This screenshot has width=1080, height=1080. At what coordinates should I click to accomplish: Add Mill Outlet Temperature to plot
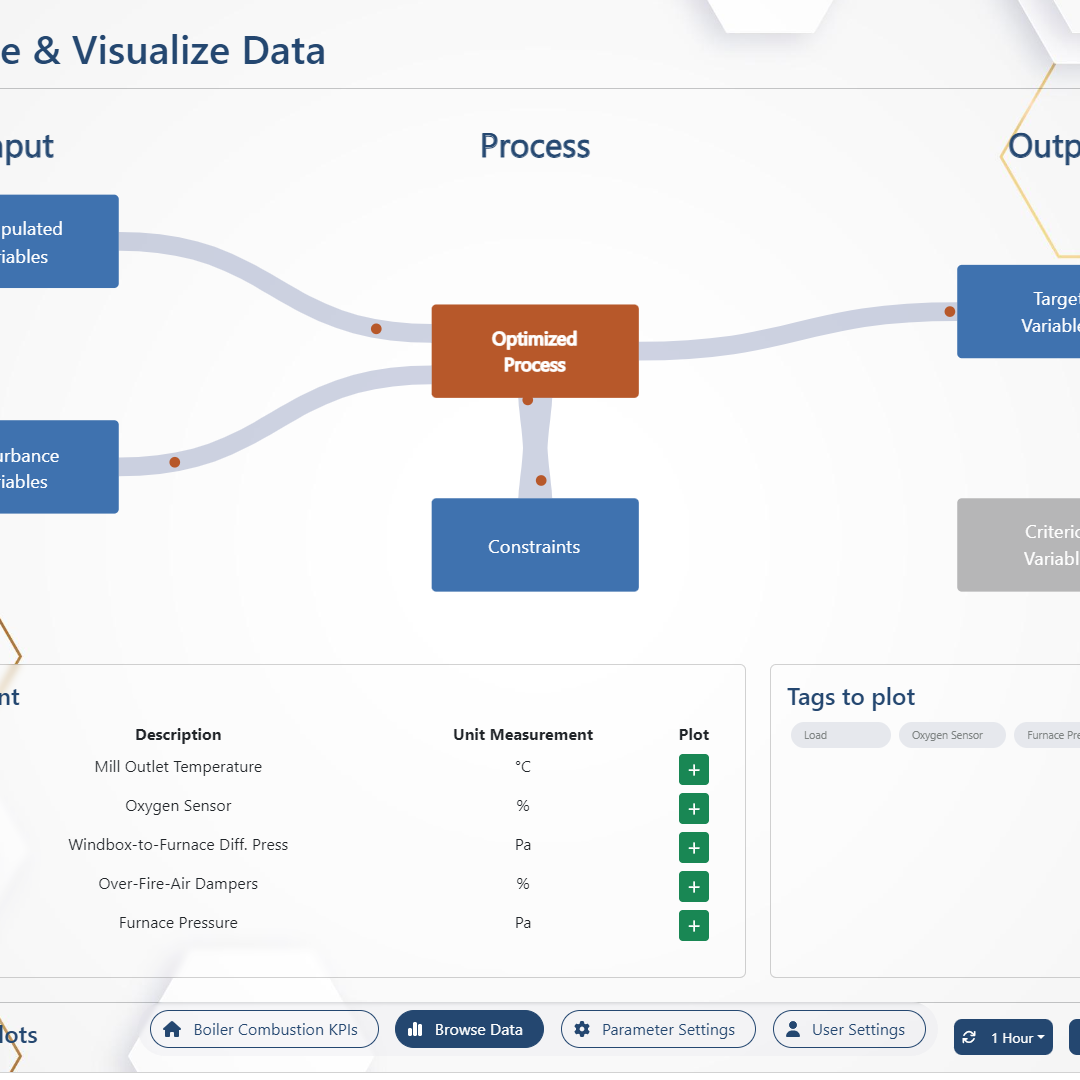coord(693,770)
